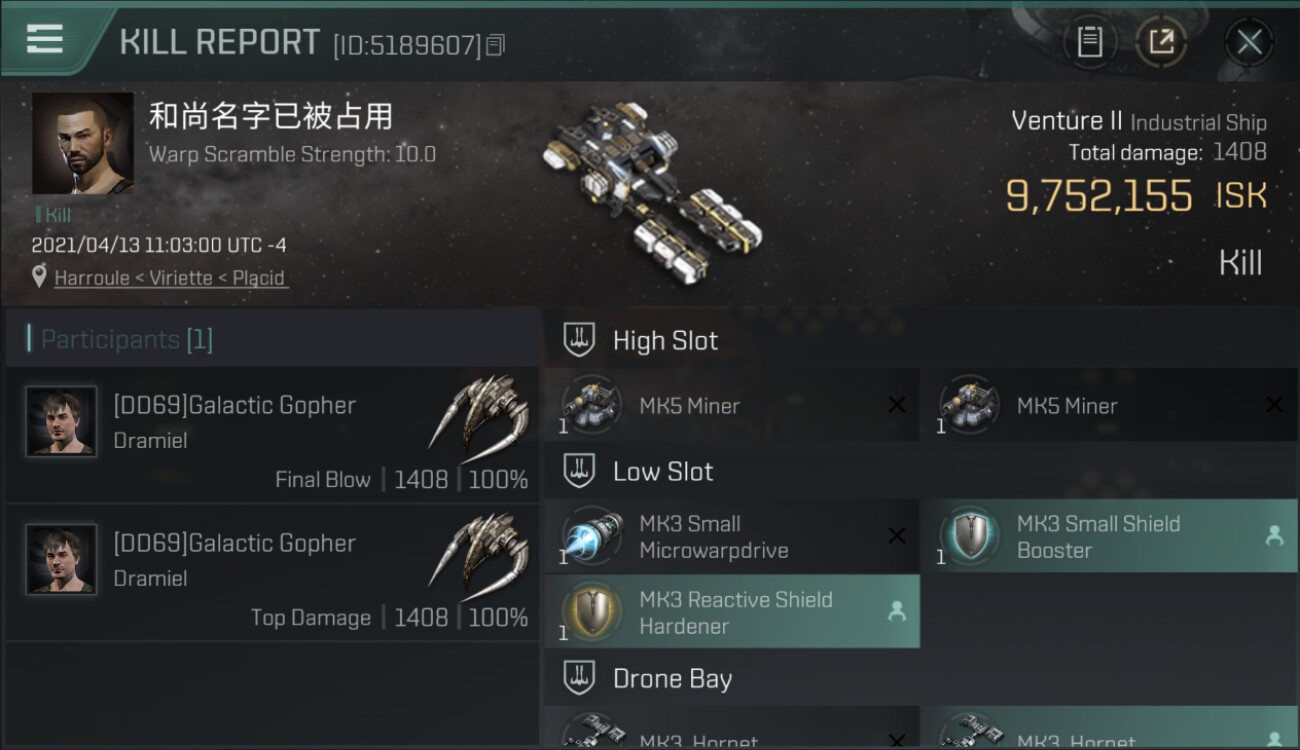Click the share export icon

[x=1161, y=42]
